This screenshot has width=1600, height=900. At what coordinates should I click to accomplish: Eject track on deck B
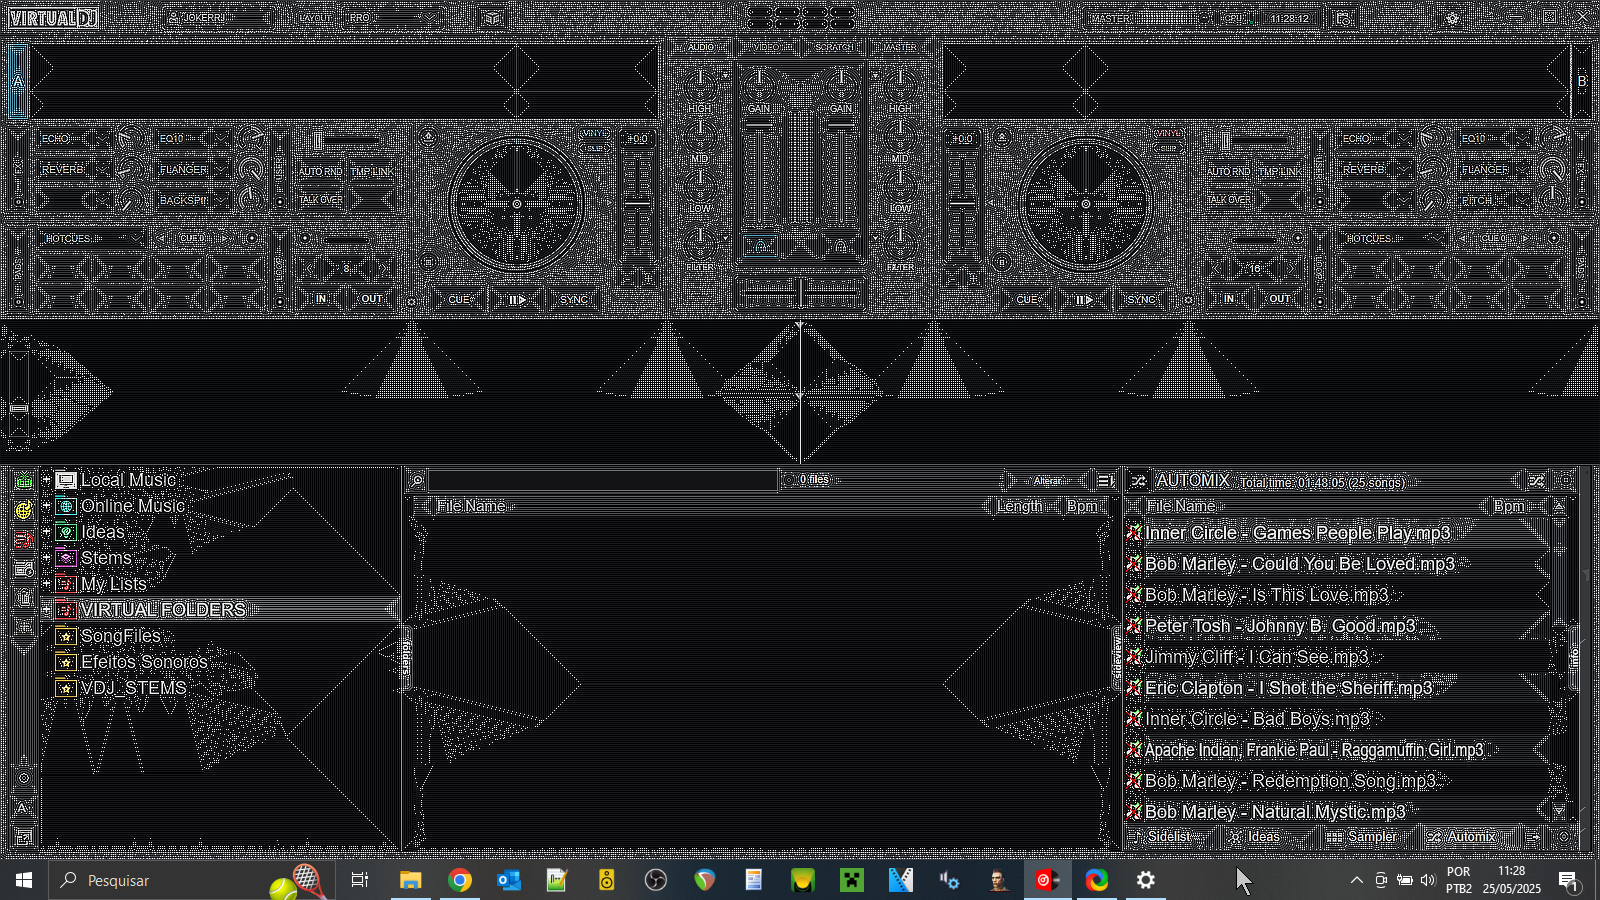[x=1001, y=137]
